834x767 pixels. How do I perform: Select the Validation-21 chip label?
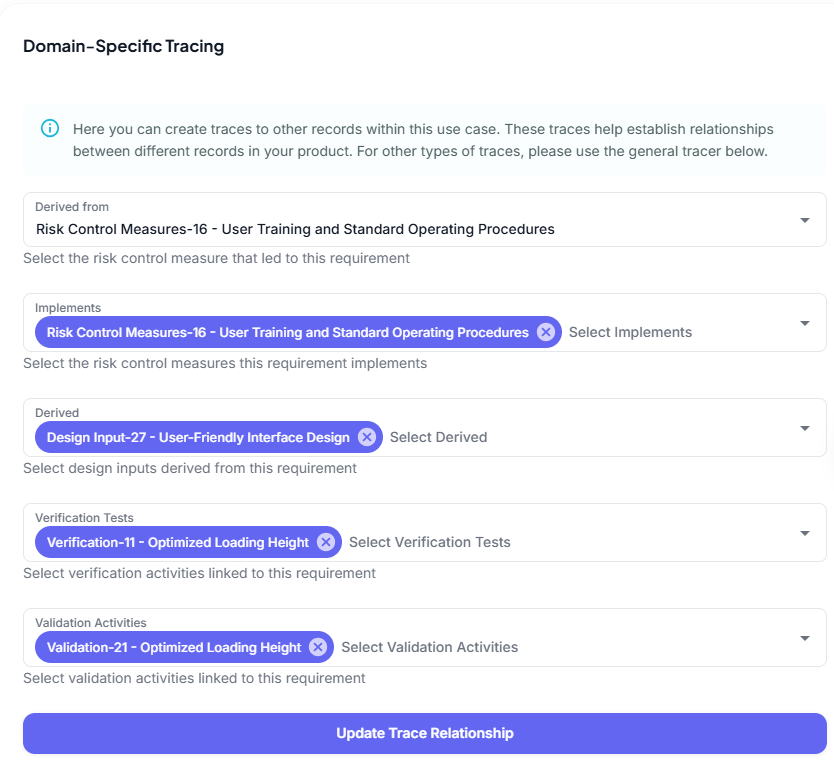[x=174, y=647]
